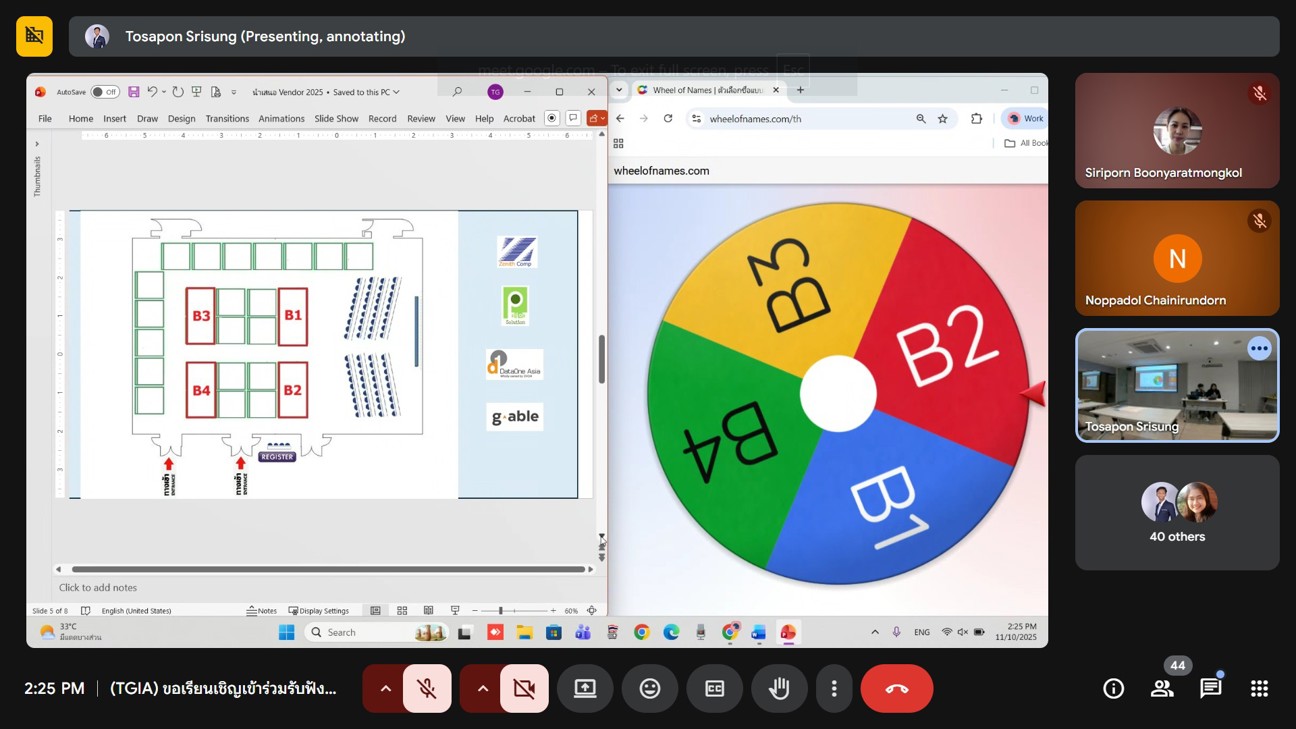This screenshot has height=729, width=1296.
Task: Switch to Slide Sorter view icon
Action: tap(402, 610)
